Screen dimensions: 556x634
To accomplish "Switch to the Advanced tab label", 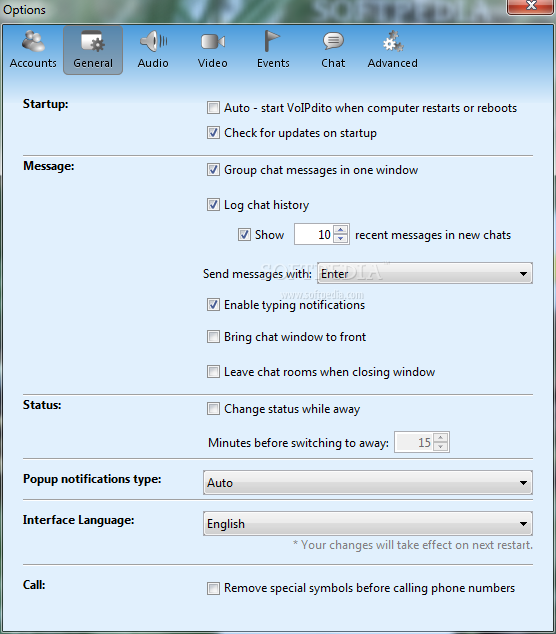I will pos(393,63).
